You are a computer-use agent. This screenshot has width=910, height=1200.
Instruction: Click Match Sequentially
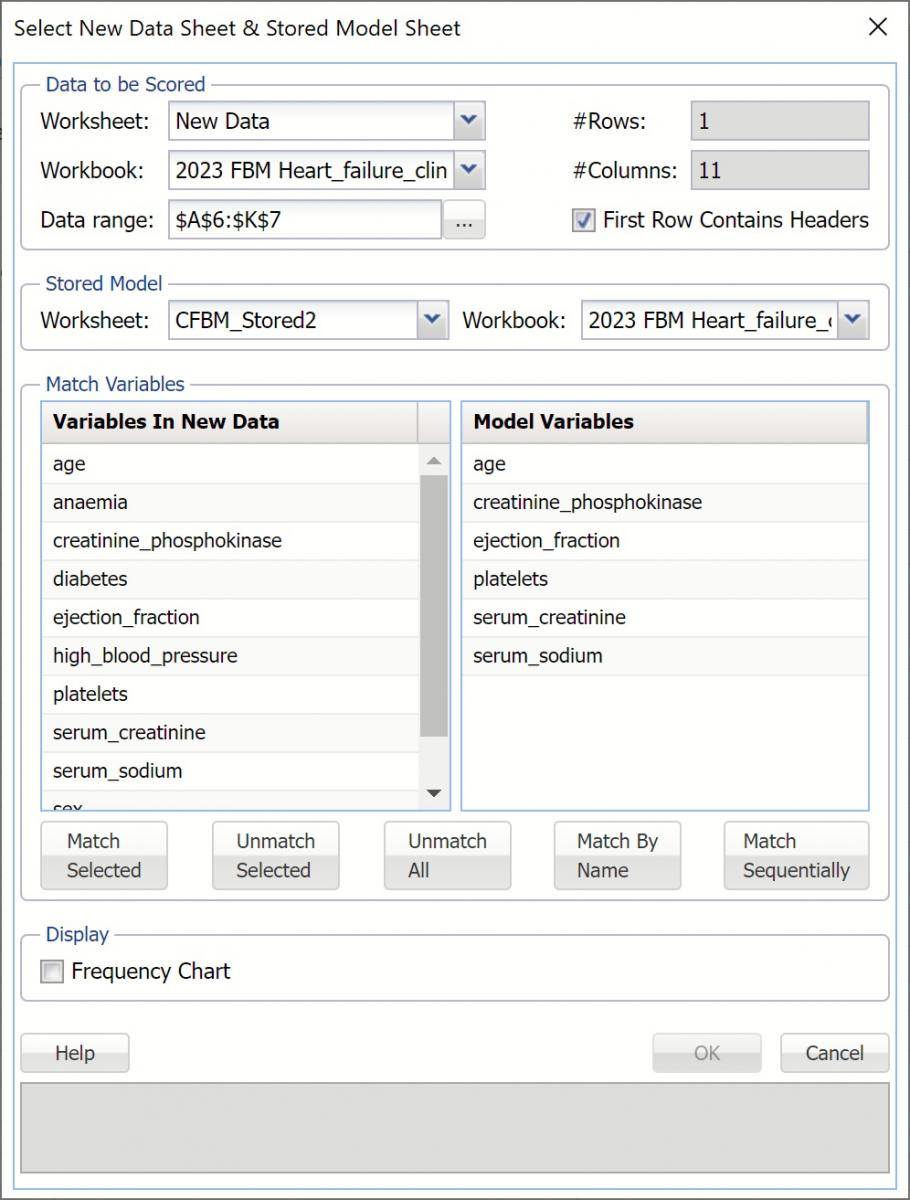click(795, 855)
